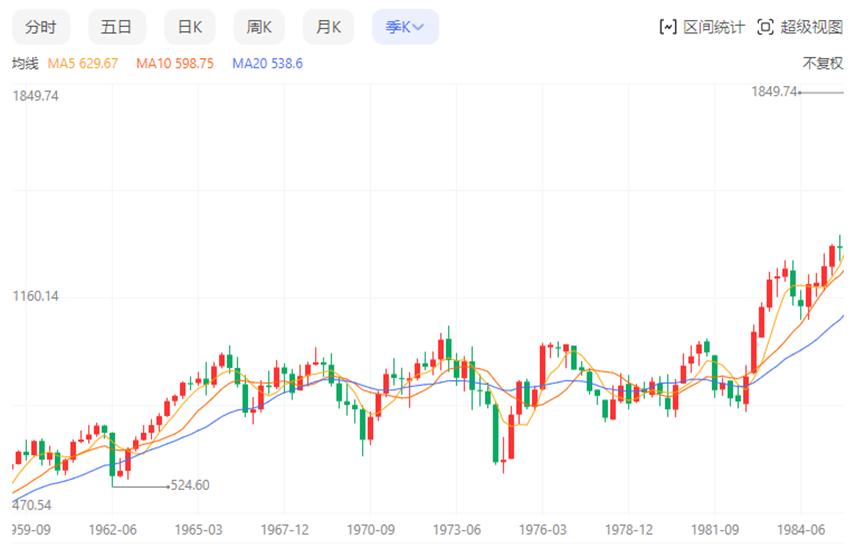Click the 区间统计 text label
Screen dimensions: 865x548
tap(714, 26)
